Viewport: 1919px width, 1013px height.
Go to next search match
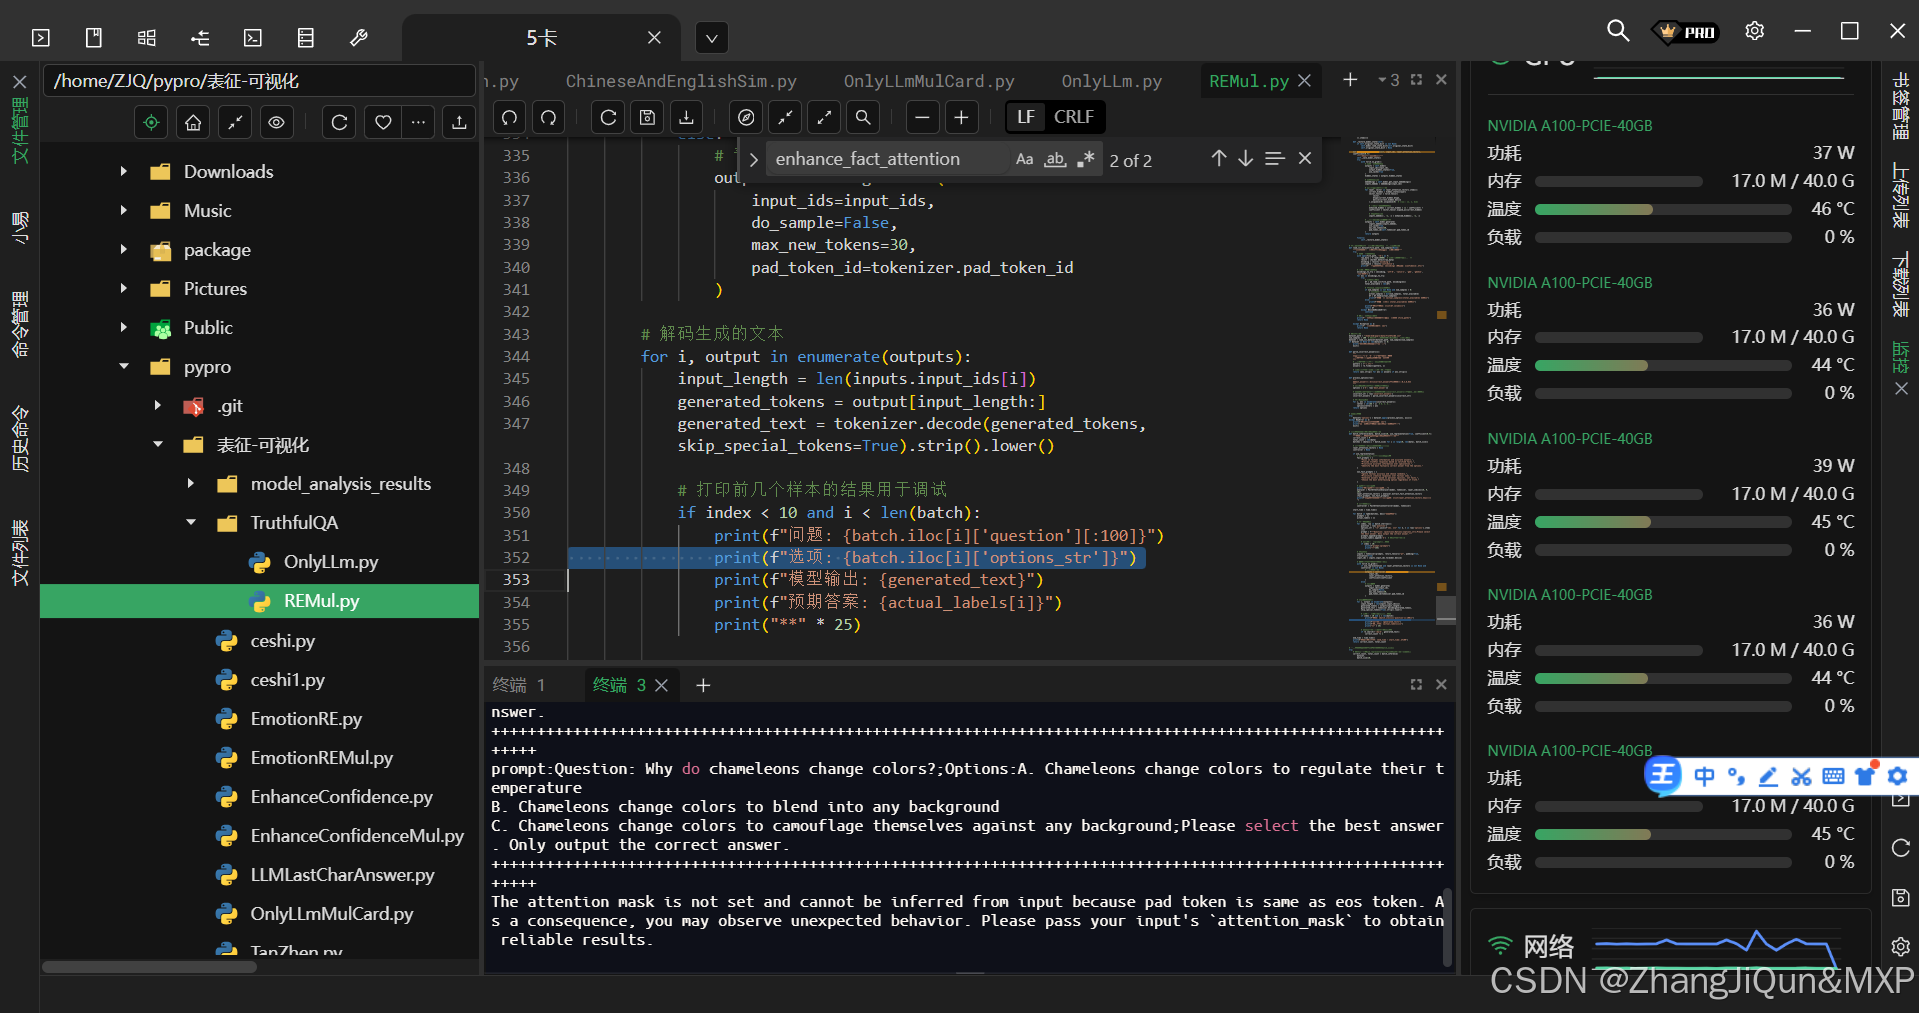coord(1246,158)
